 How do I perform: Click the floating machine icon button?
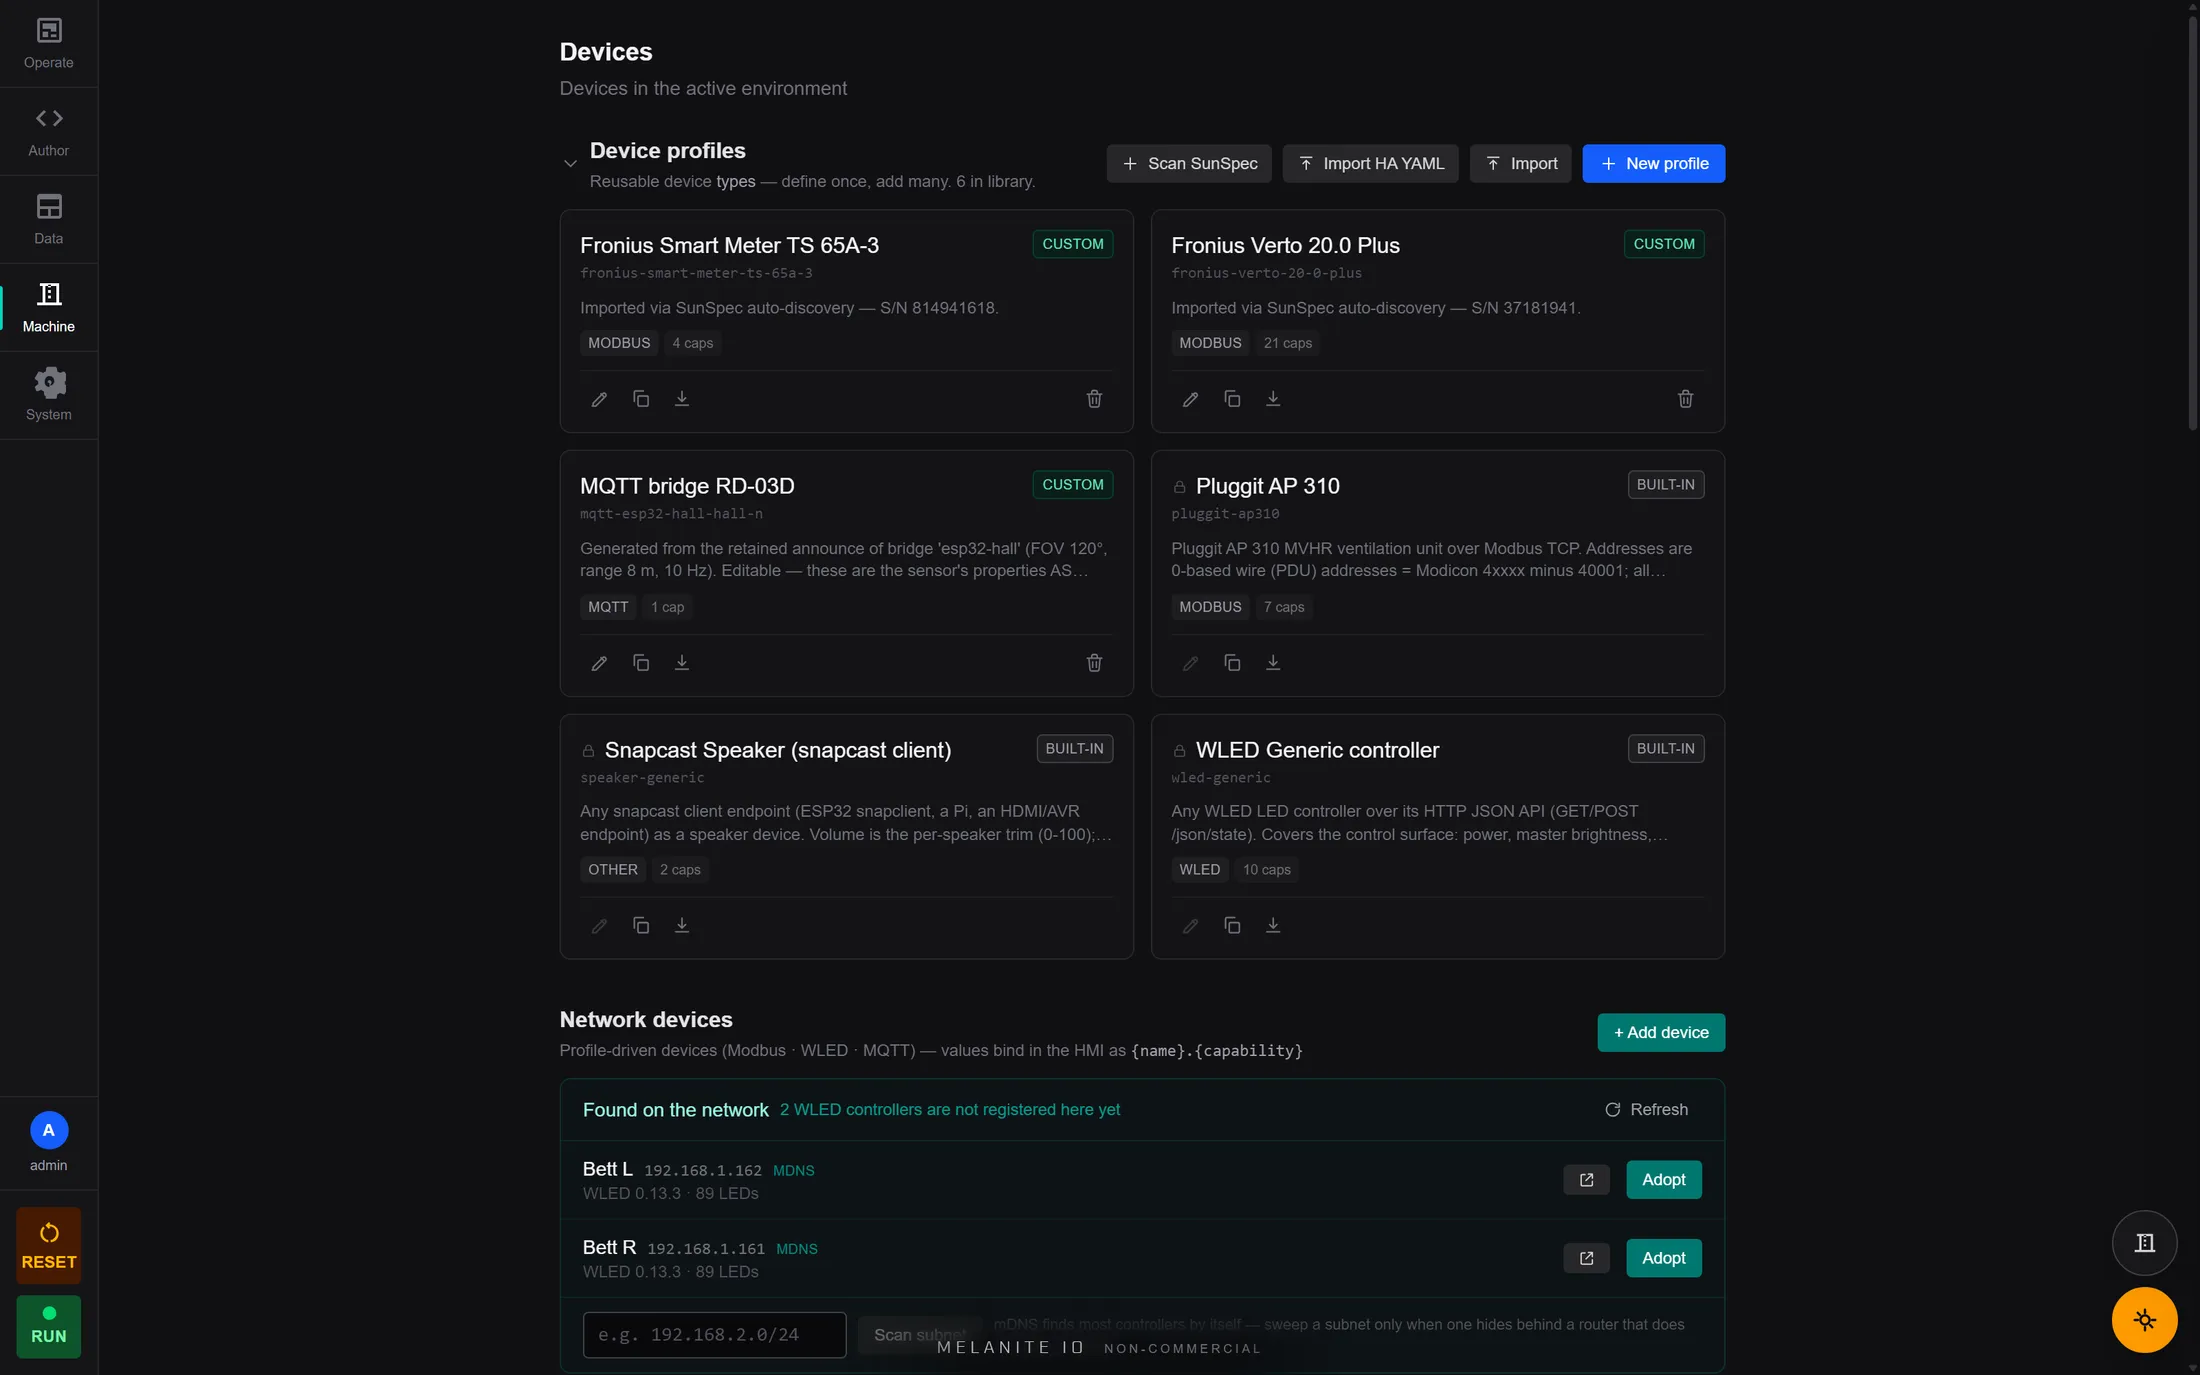pos(2144,1243)
